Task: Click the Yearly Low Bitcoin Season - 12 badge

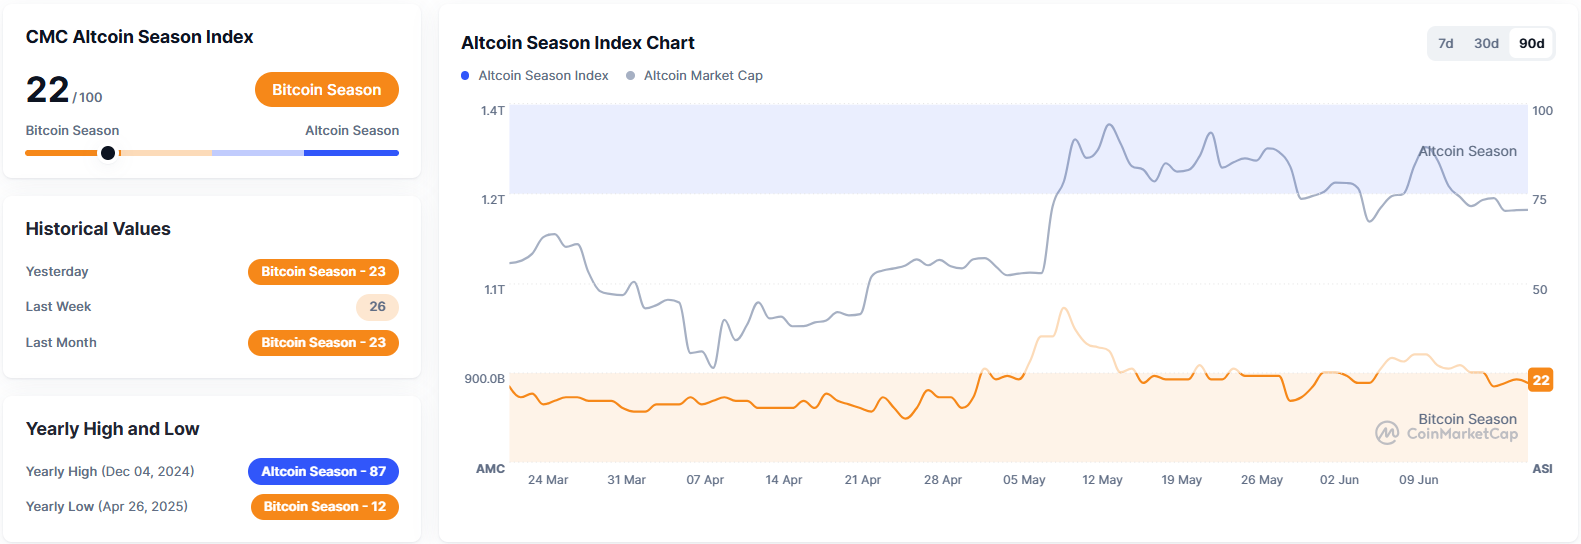Action: coord(324,507)
